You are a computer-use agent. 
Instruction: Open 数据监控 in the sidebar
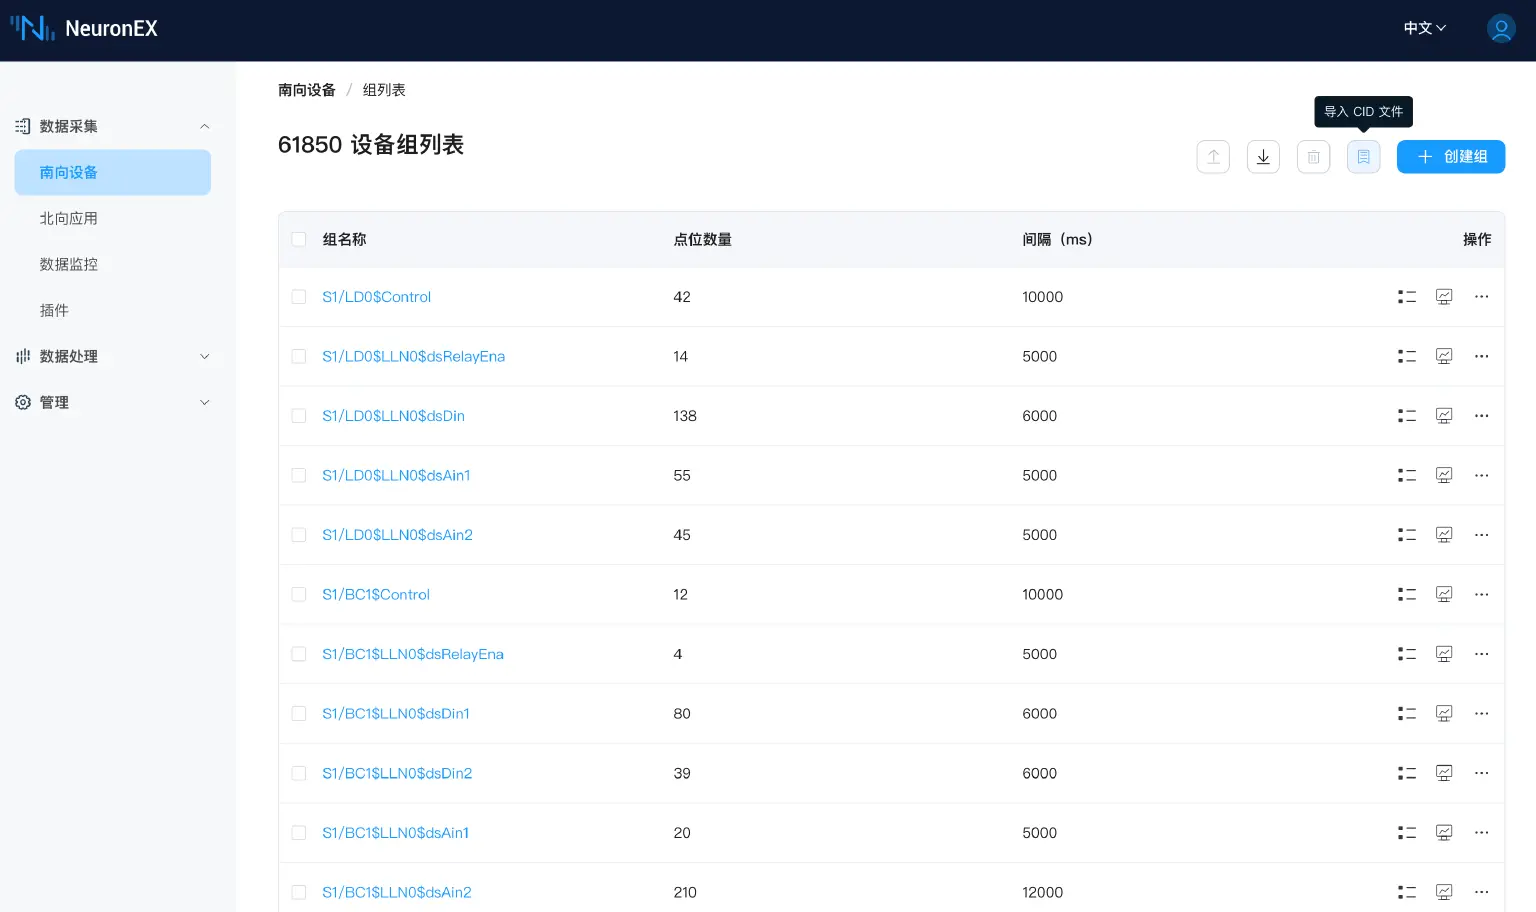[x=69, y=264]
